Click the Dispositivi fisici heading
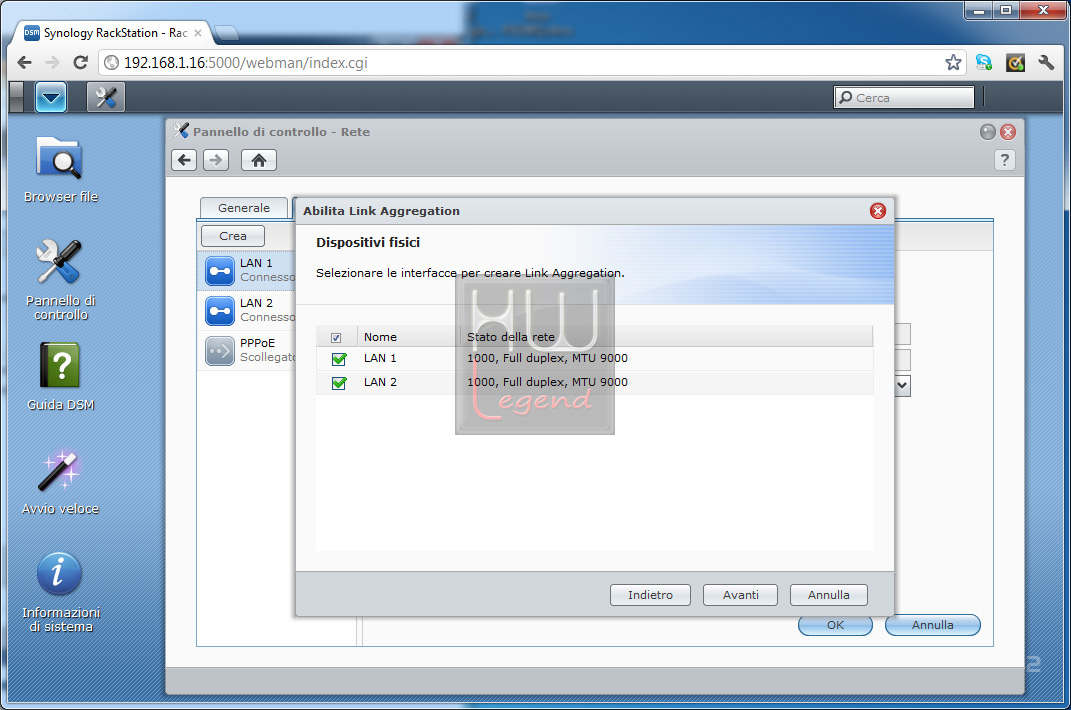 [367, 243]
